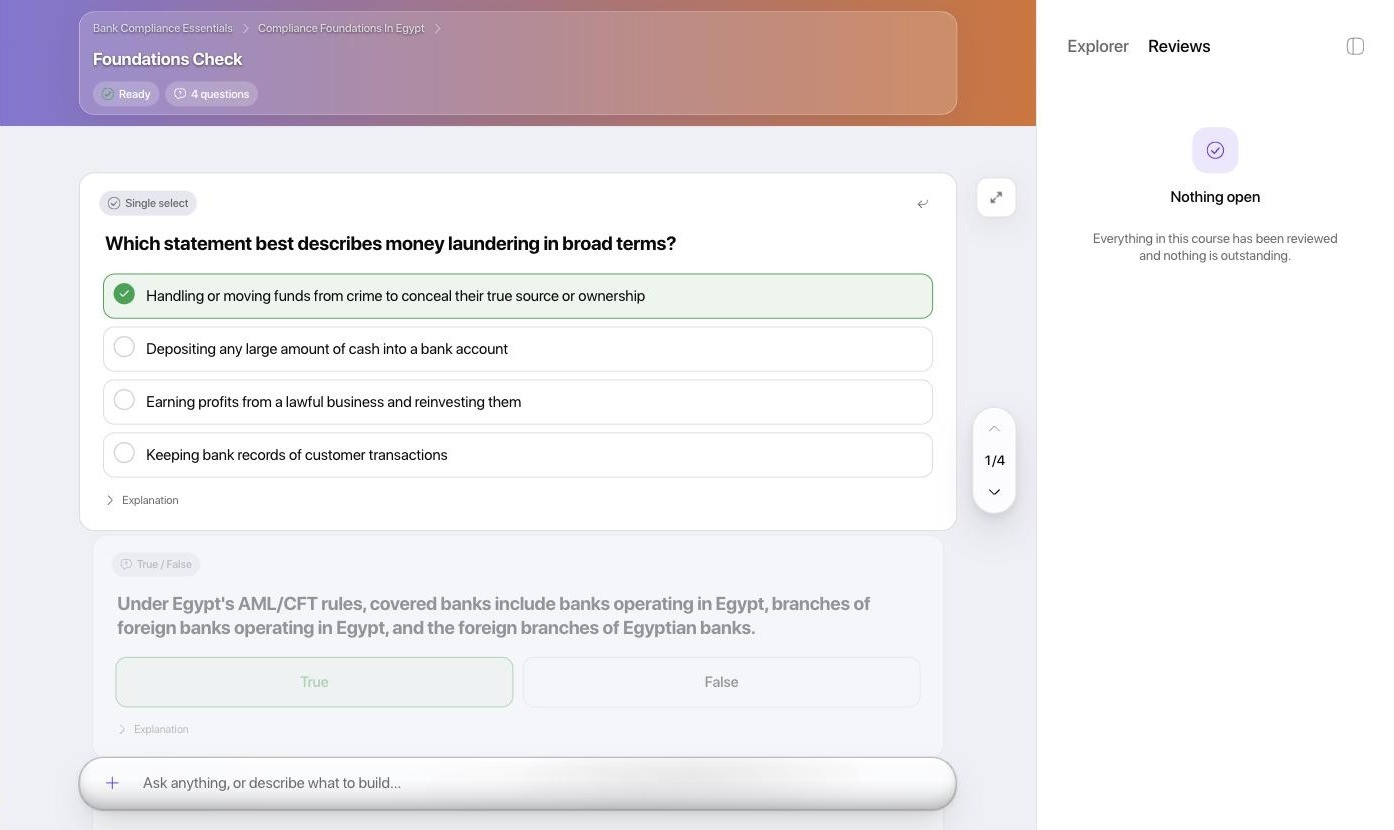Click the 'Nothing open' heading
Screen dimensions: 1394x830
1215,197
